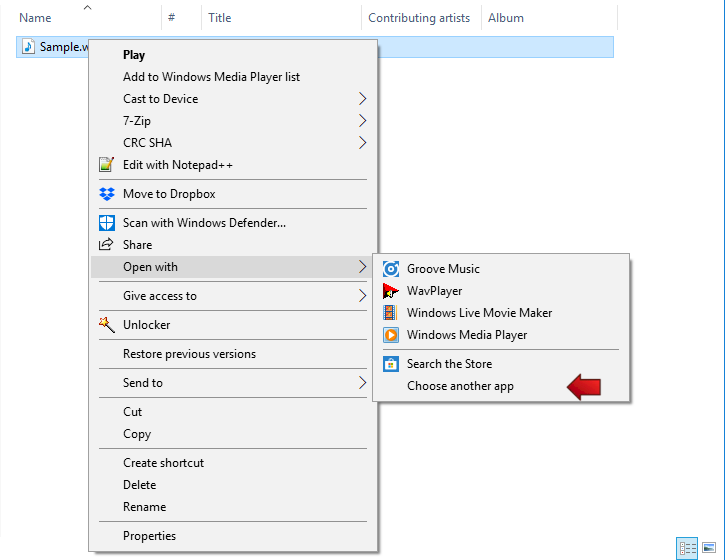The image size is (725, 560).
Task: Click the Dropbox logo icon
Action: tap(107, 194)
